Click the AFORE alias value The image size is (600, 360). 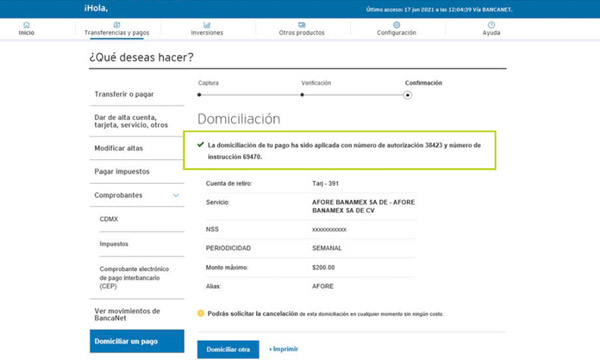point(323,286)
